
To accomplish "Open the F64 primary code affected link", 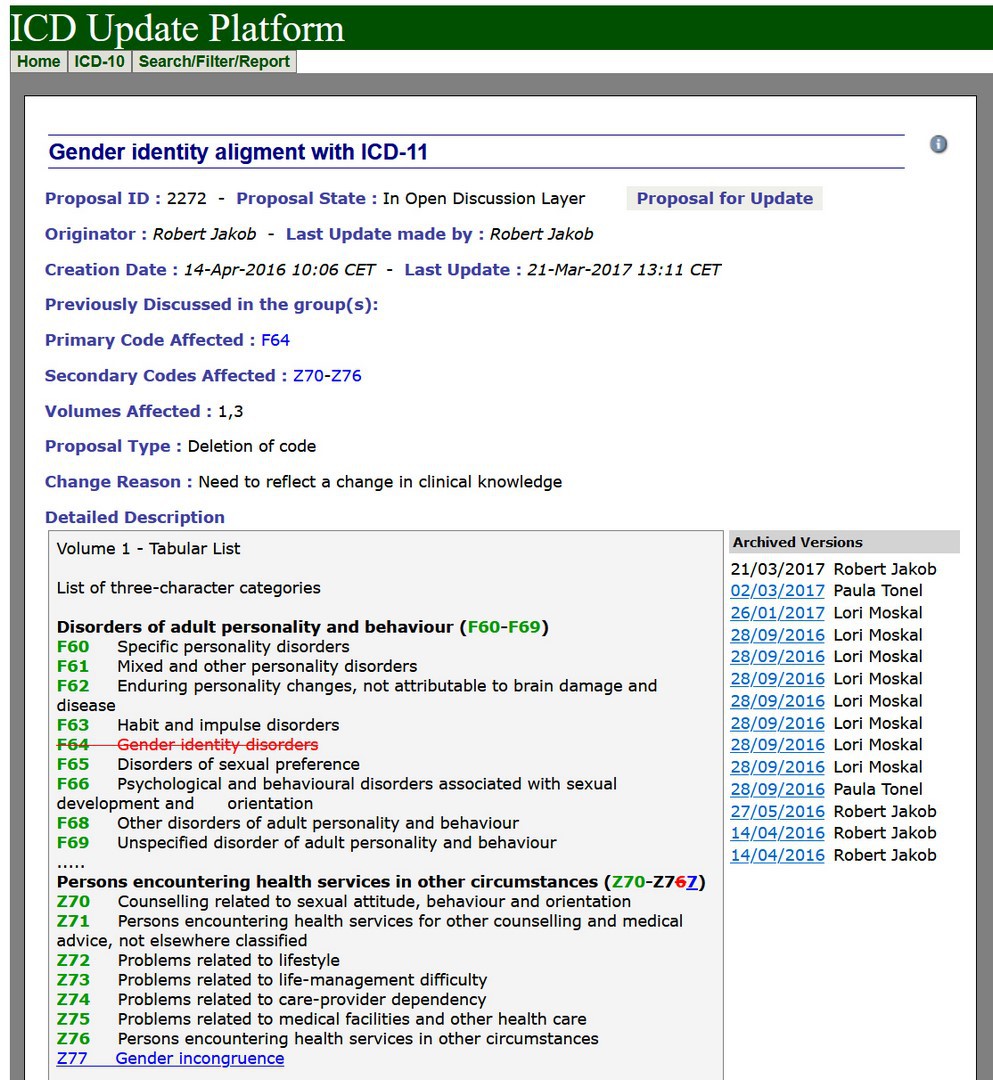I will point(275,340).
